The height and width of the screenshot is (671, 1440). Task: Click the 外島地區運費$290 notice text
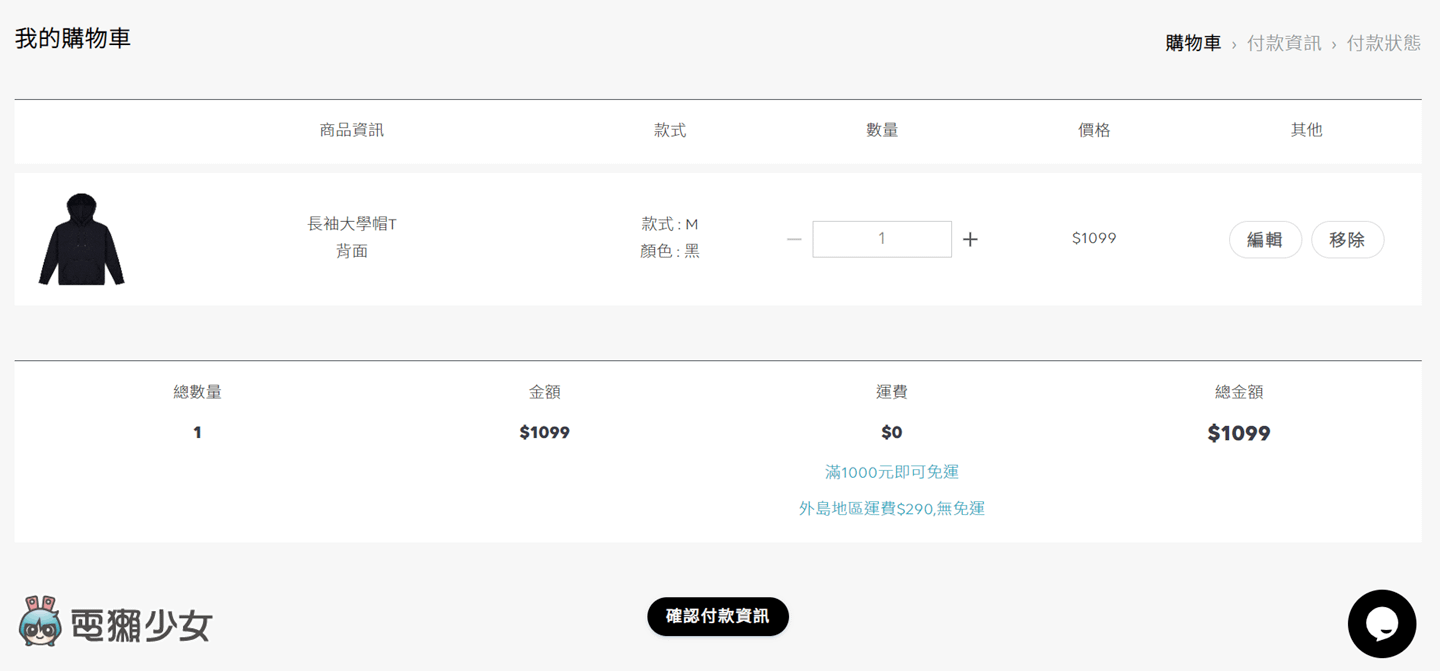coord(891,509)
